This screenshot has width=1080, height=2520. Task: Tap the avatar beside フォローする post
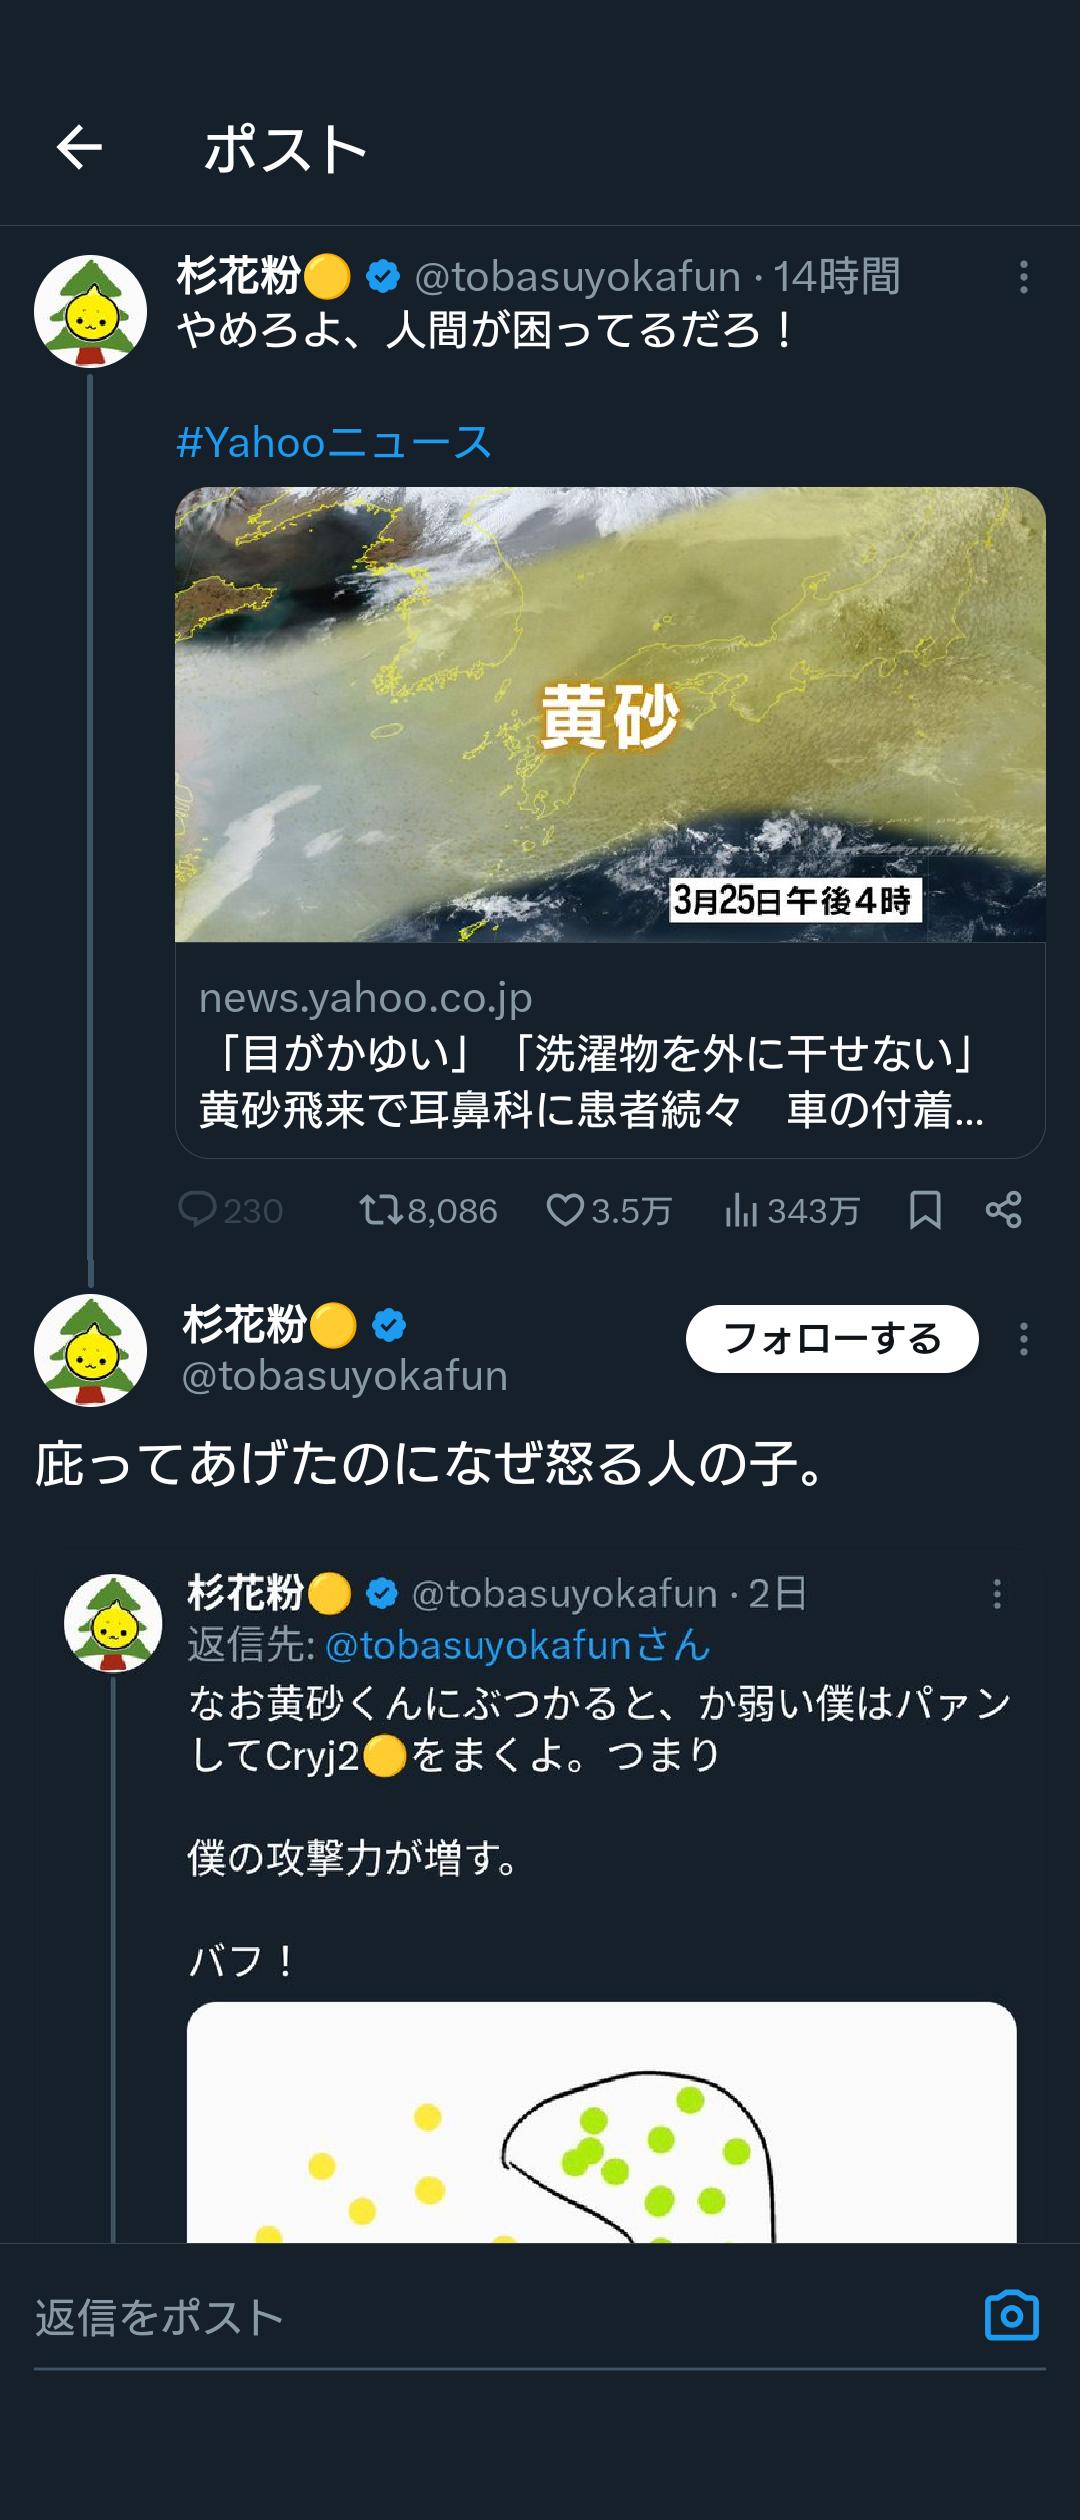pyautogui.click(x=91, y=1350)
